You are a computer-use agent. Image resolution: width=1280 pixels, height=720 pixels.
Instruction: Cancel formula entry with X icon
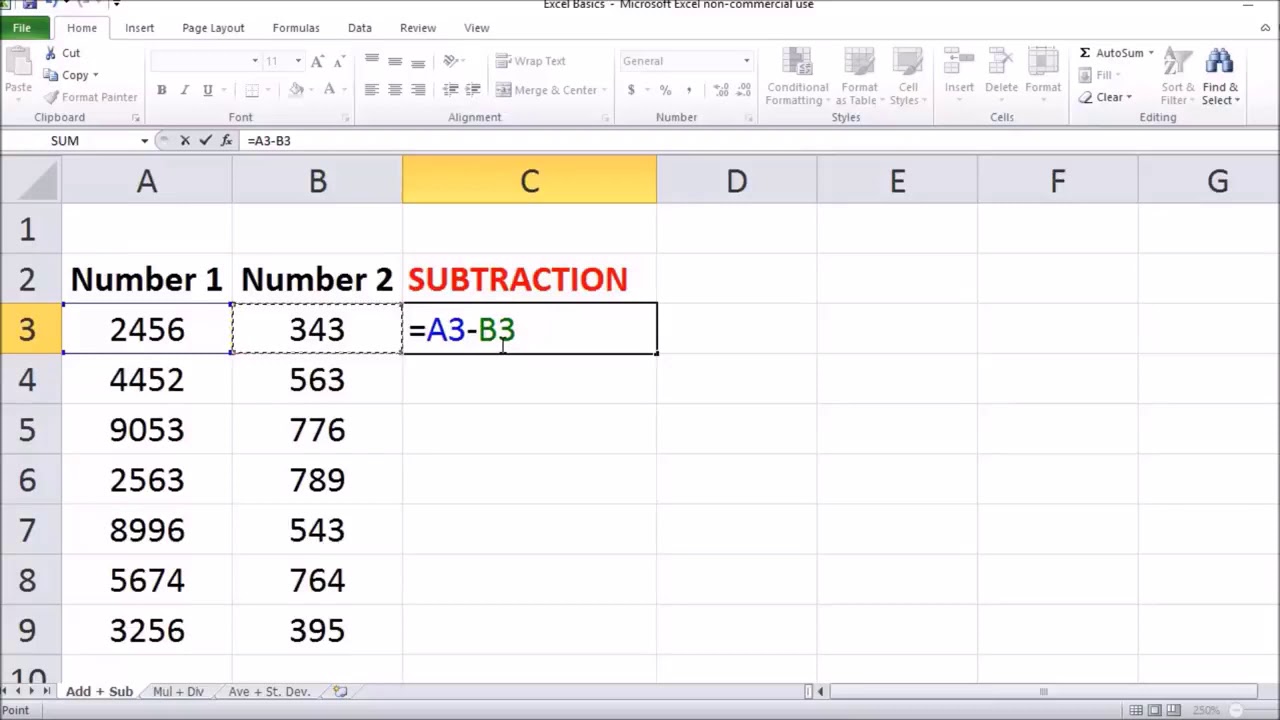(x=184, y=141)
